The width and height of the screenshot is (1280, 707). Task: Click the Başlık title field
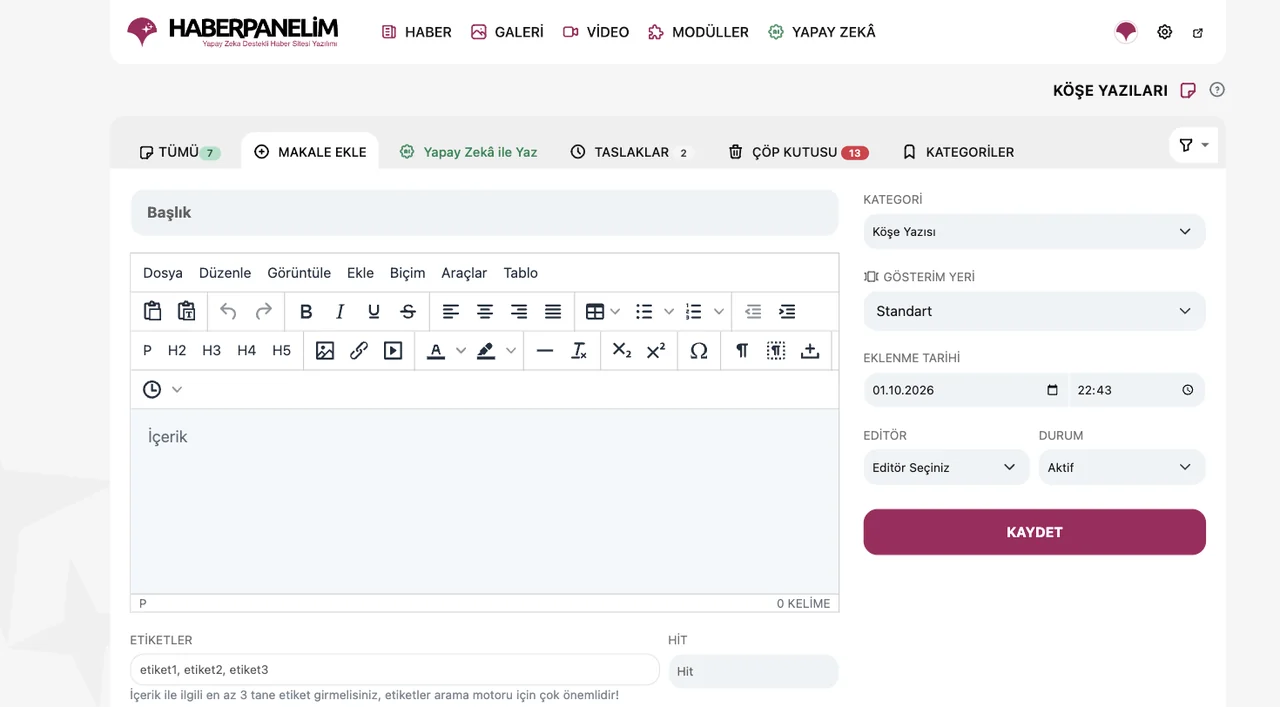pos(484,212)
